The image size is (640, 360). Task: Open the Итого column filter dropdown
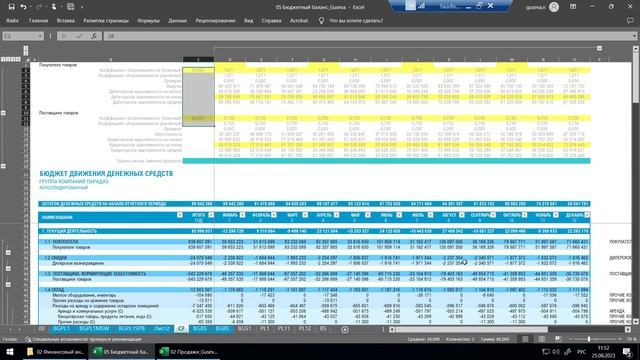pos(211,215)
